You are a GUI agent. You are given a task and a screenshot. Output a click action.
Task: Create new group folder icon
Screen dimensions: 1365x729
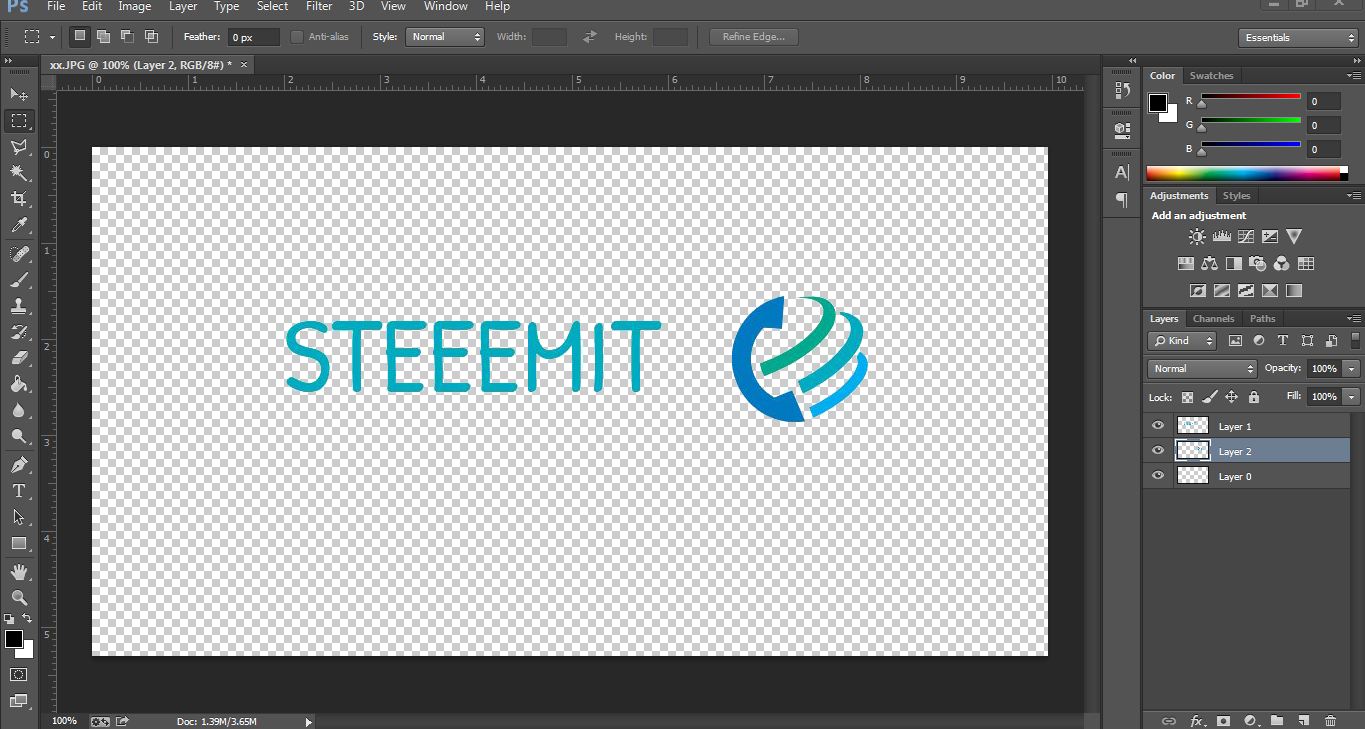click(x=1277, y=720)
